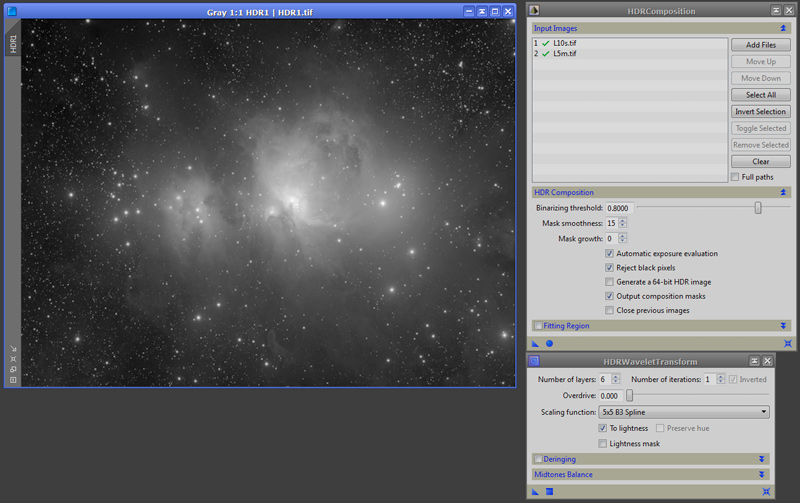Reset HDRWaveletTransform settings with bottom-right icon

pyautogui.click(x=766, y=491)
